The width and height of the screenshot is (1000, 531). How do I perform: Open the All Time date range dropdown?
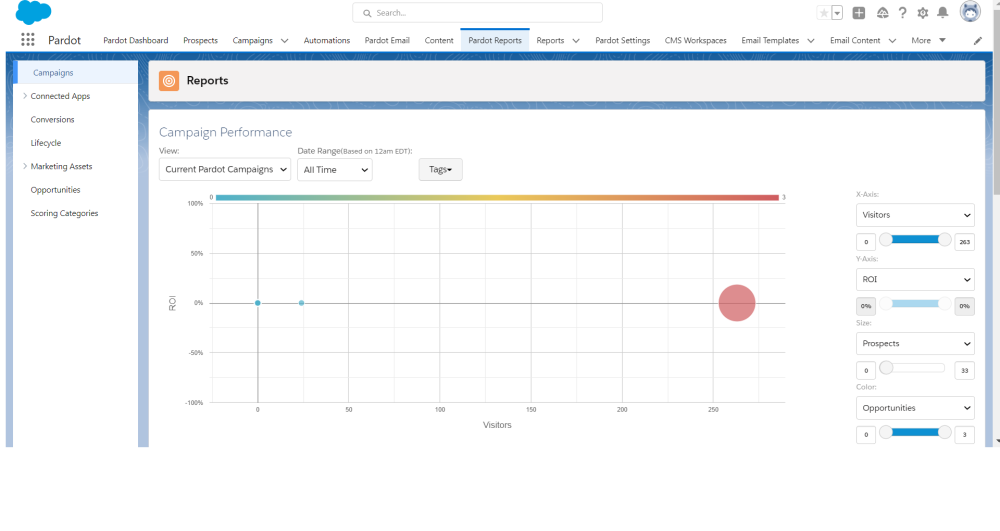point(335,170)
